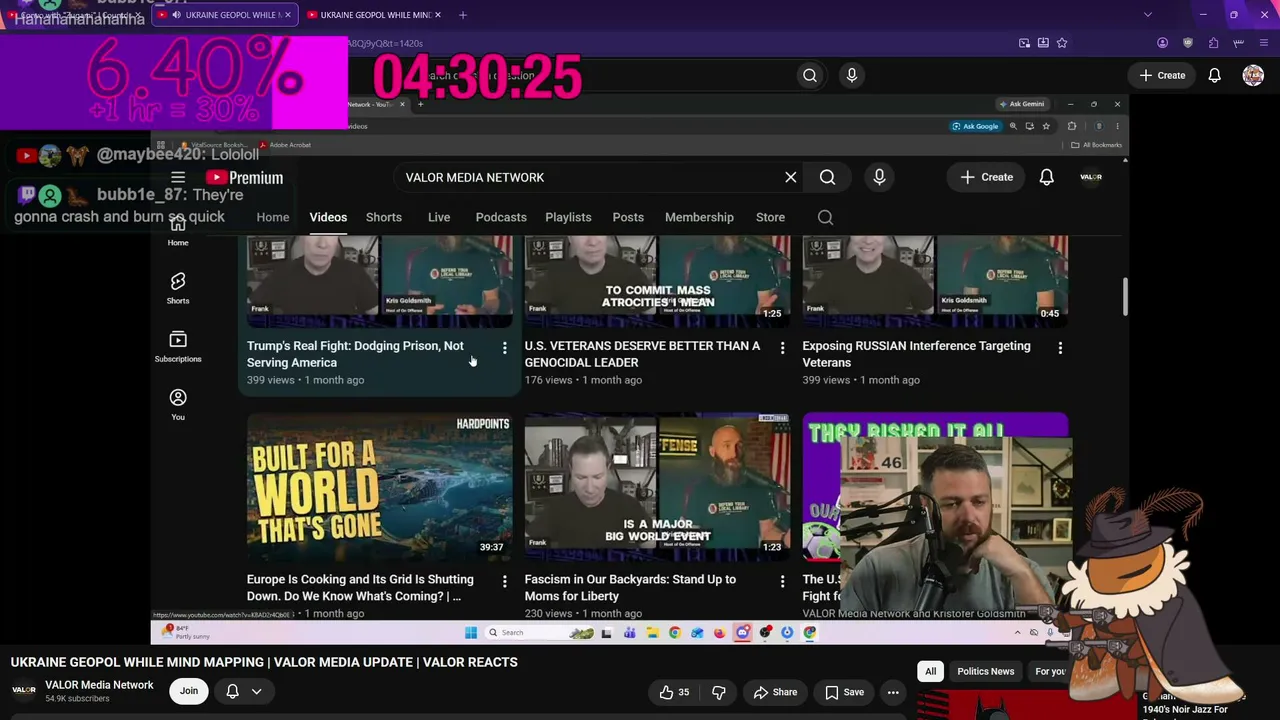The height and width of the screenshot is (720, 1280).
Task: Open a new tab in the outer browser
Action: coord(462,15)
